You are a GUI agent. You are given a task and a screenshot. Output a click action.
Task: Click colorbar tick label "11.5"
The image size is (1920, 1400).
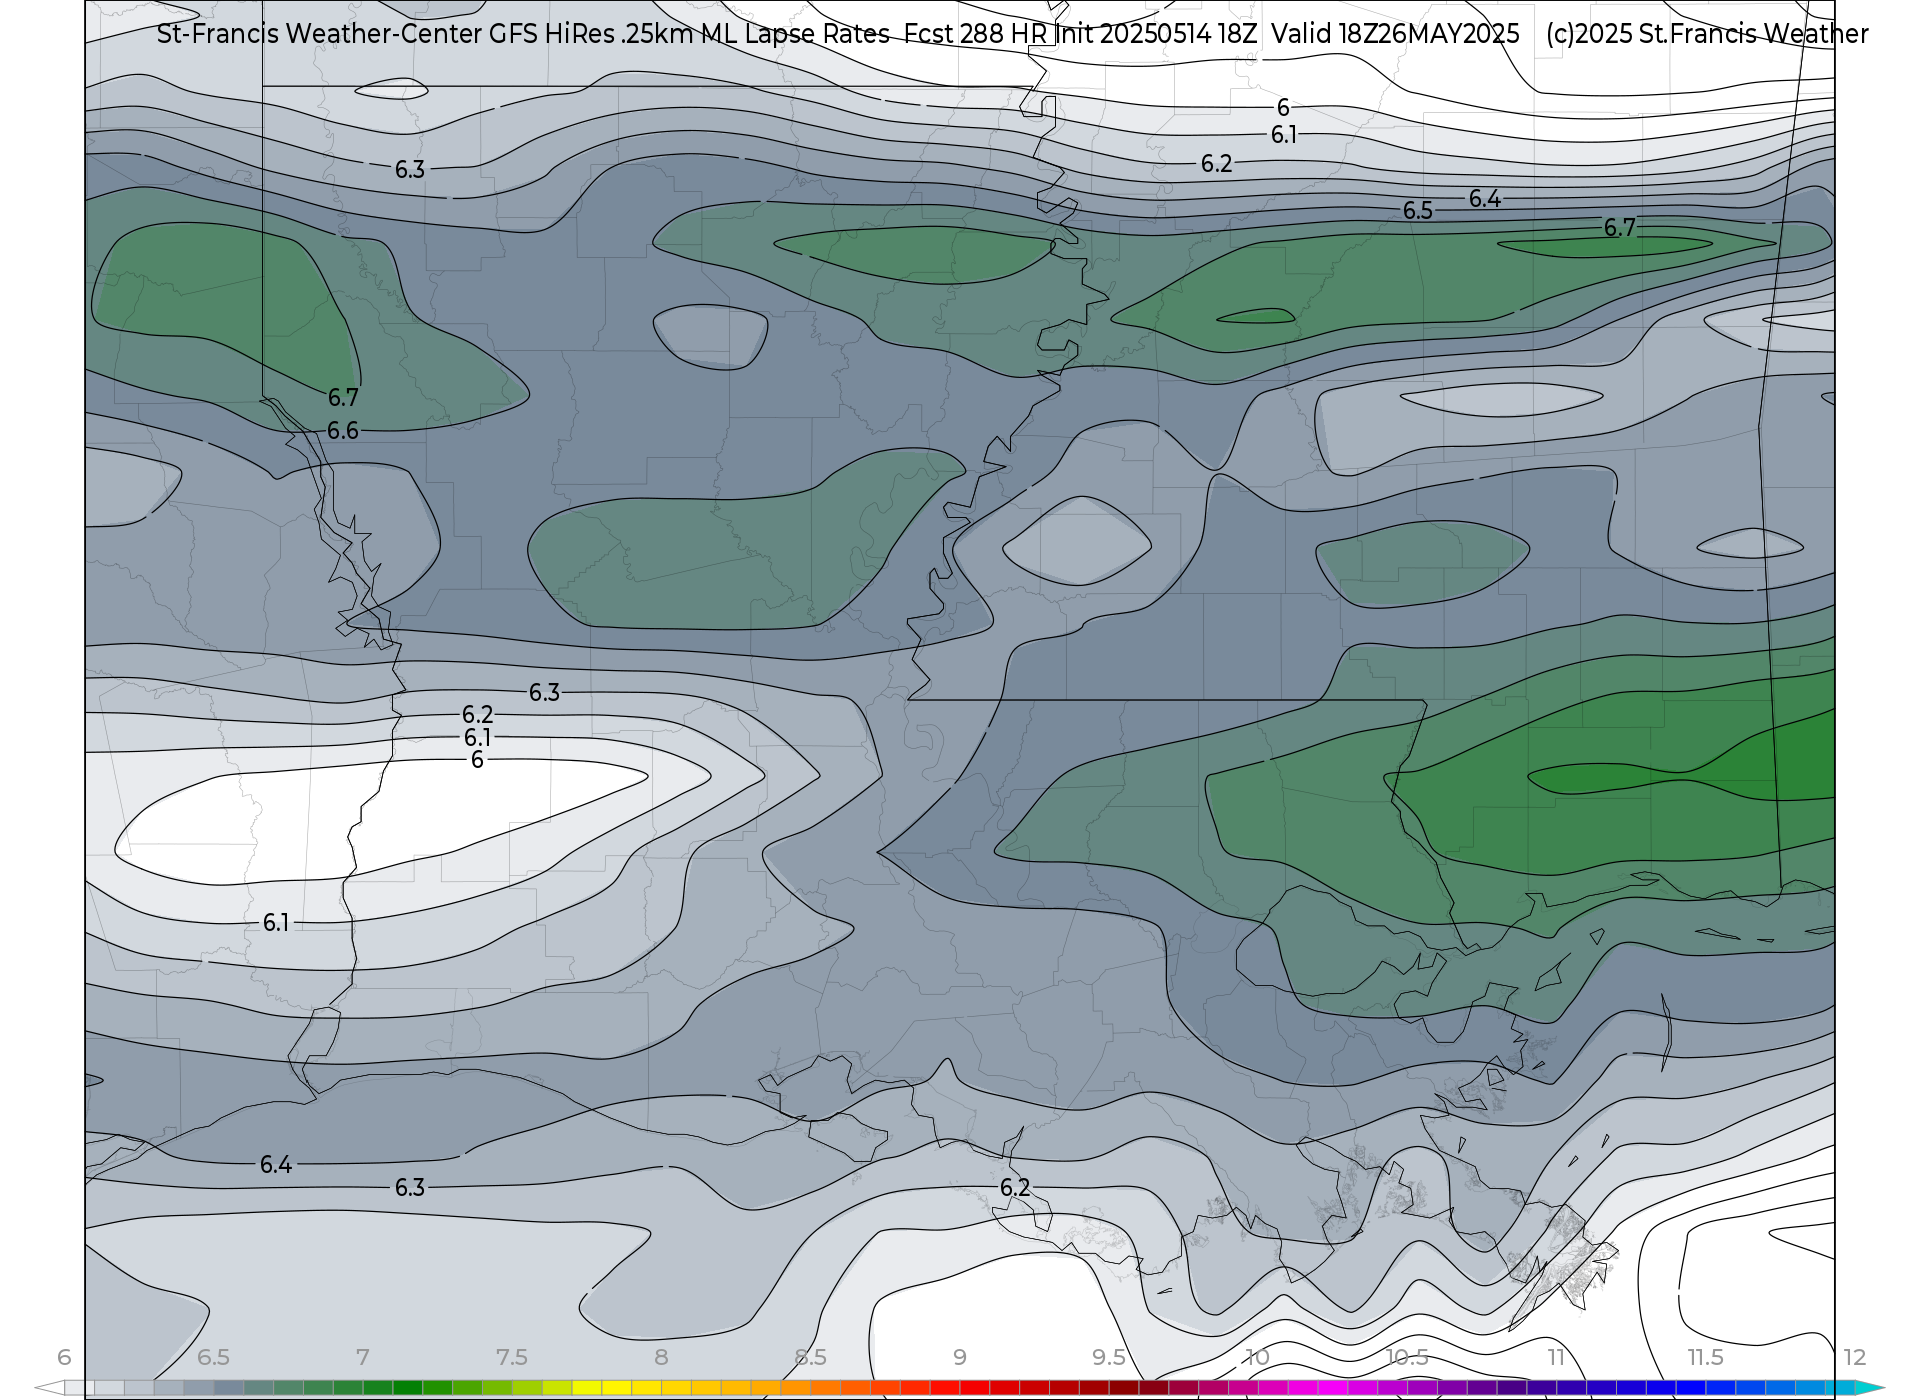tap(1705, 1357)
